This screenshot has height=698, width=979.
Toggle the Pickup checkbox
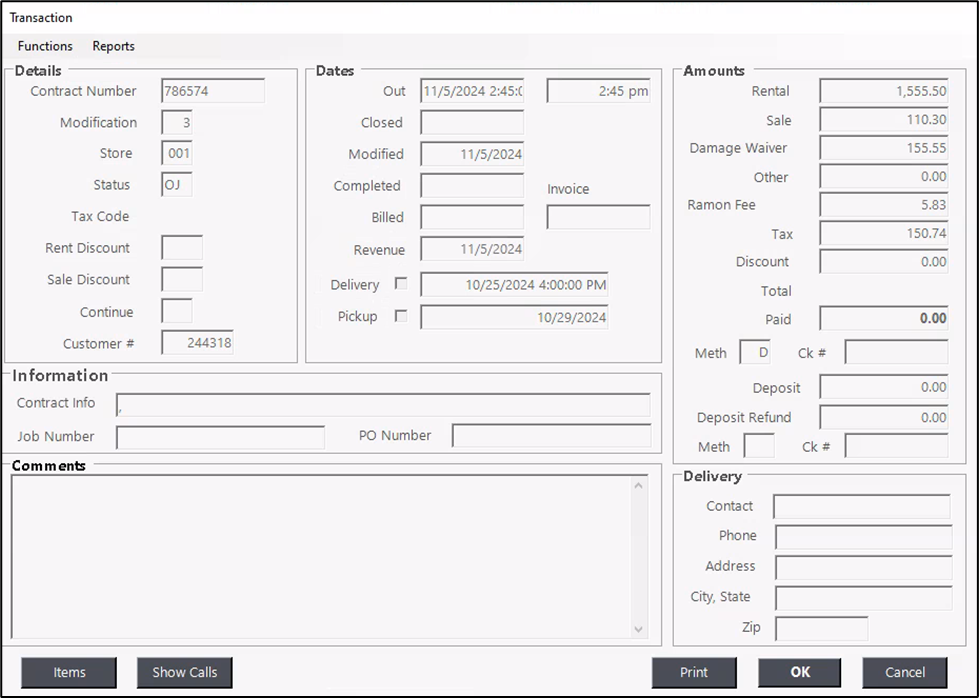(401, 316)
